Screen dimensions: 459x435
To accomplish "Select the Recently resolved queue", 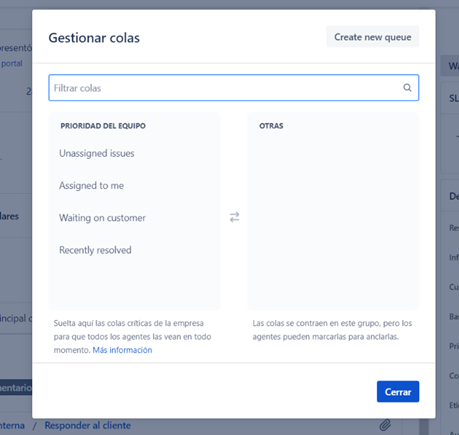I will 95,250.
